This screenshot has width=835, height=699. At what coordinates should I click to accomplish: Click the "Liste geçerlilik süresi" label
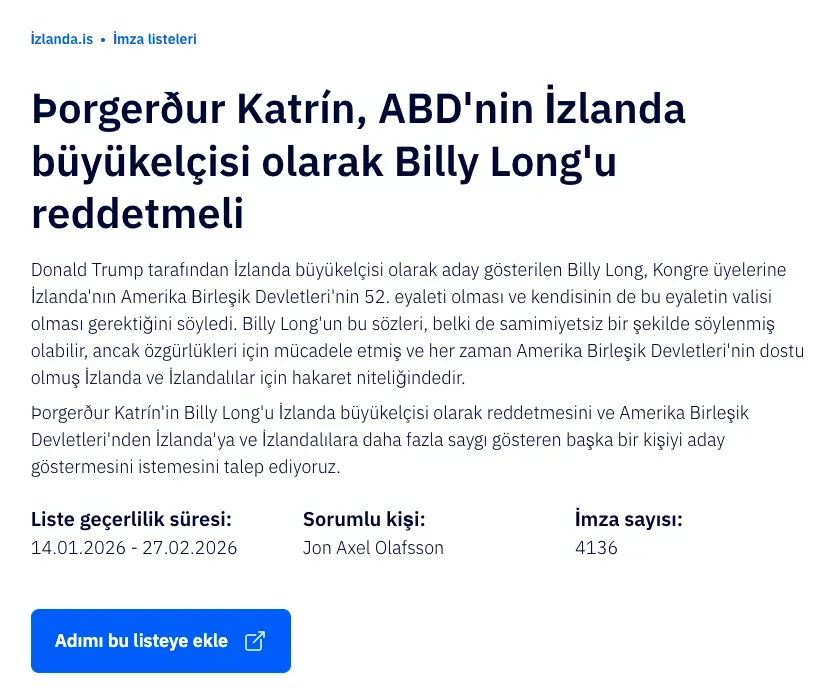131,519
